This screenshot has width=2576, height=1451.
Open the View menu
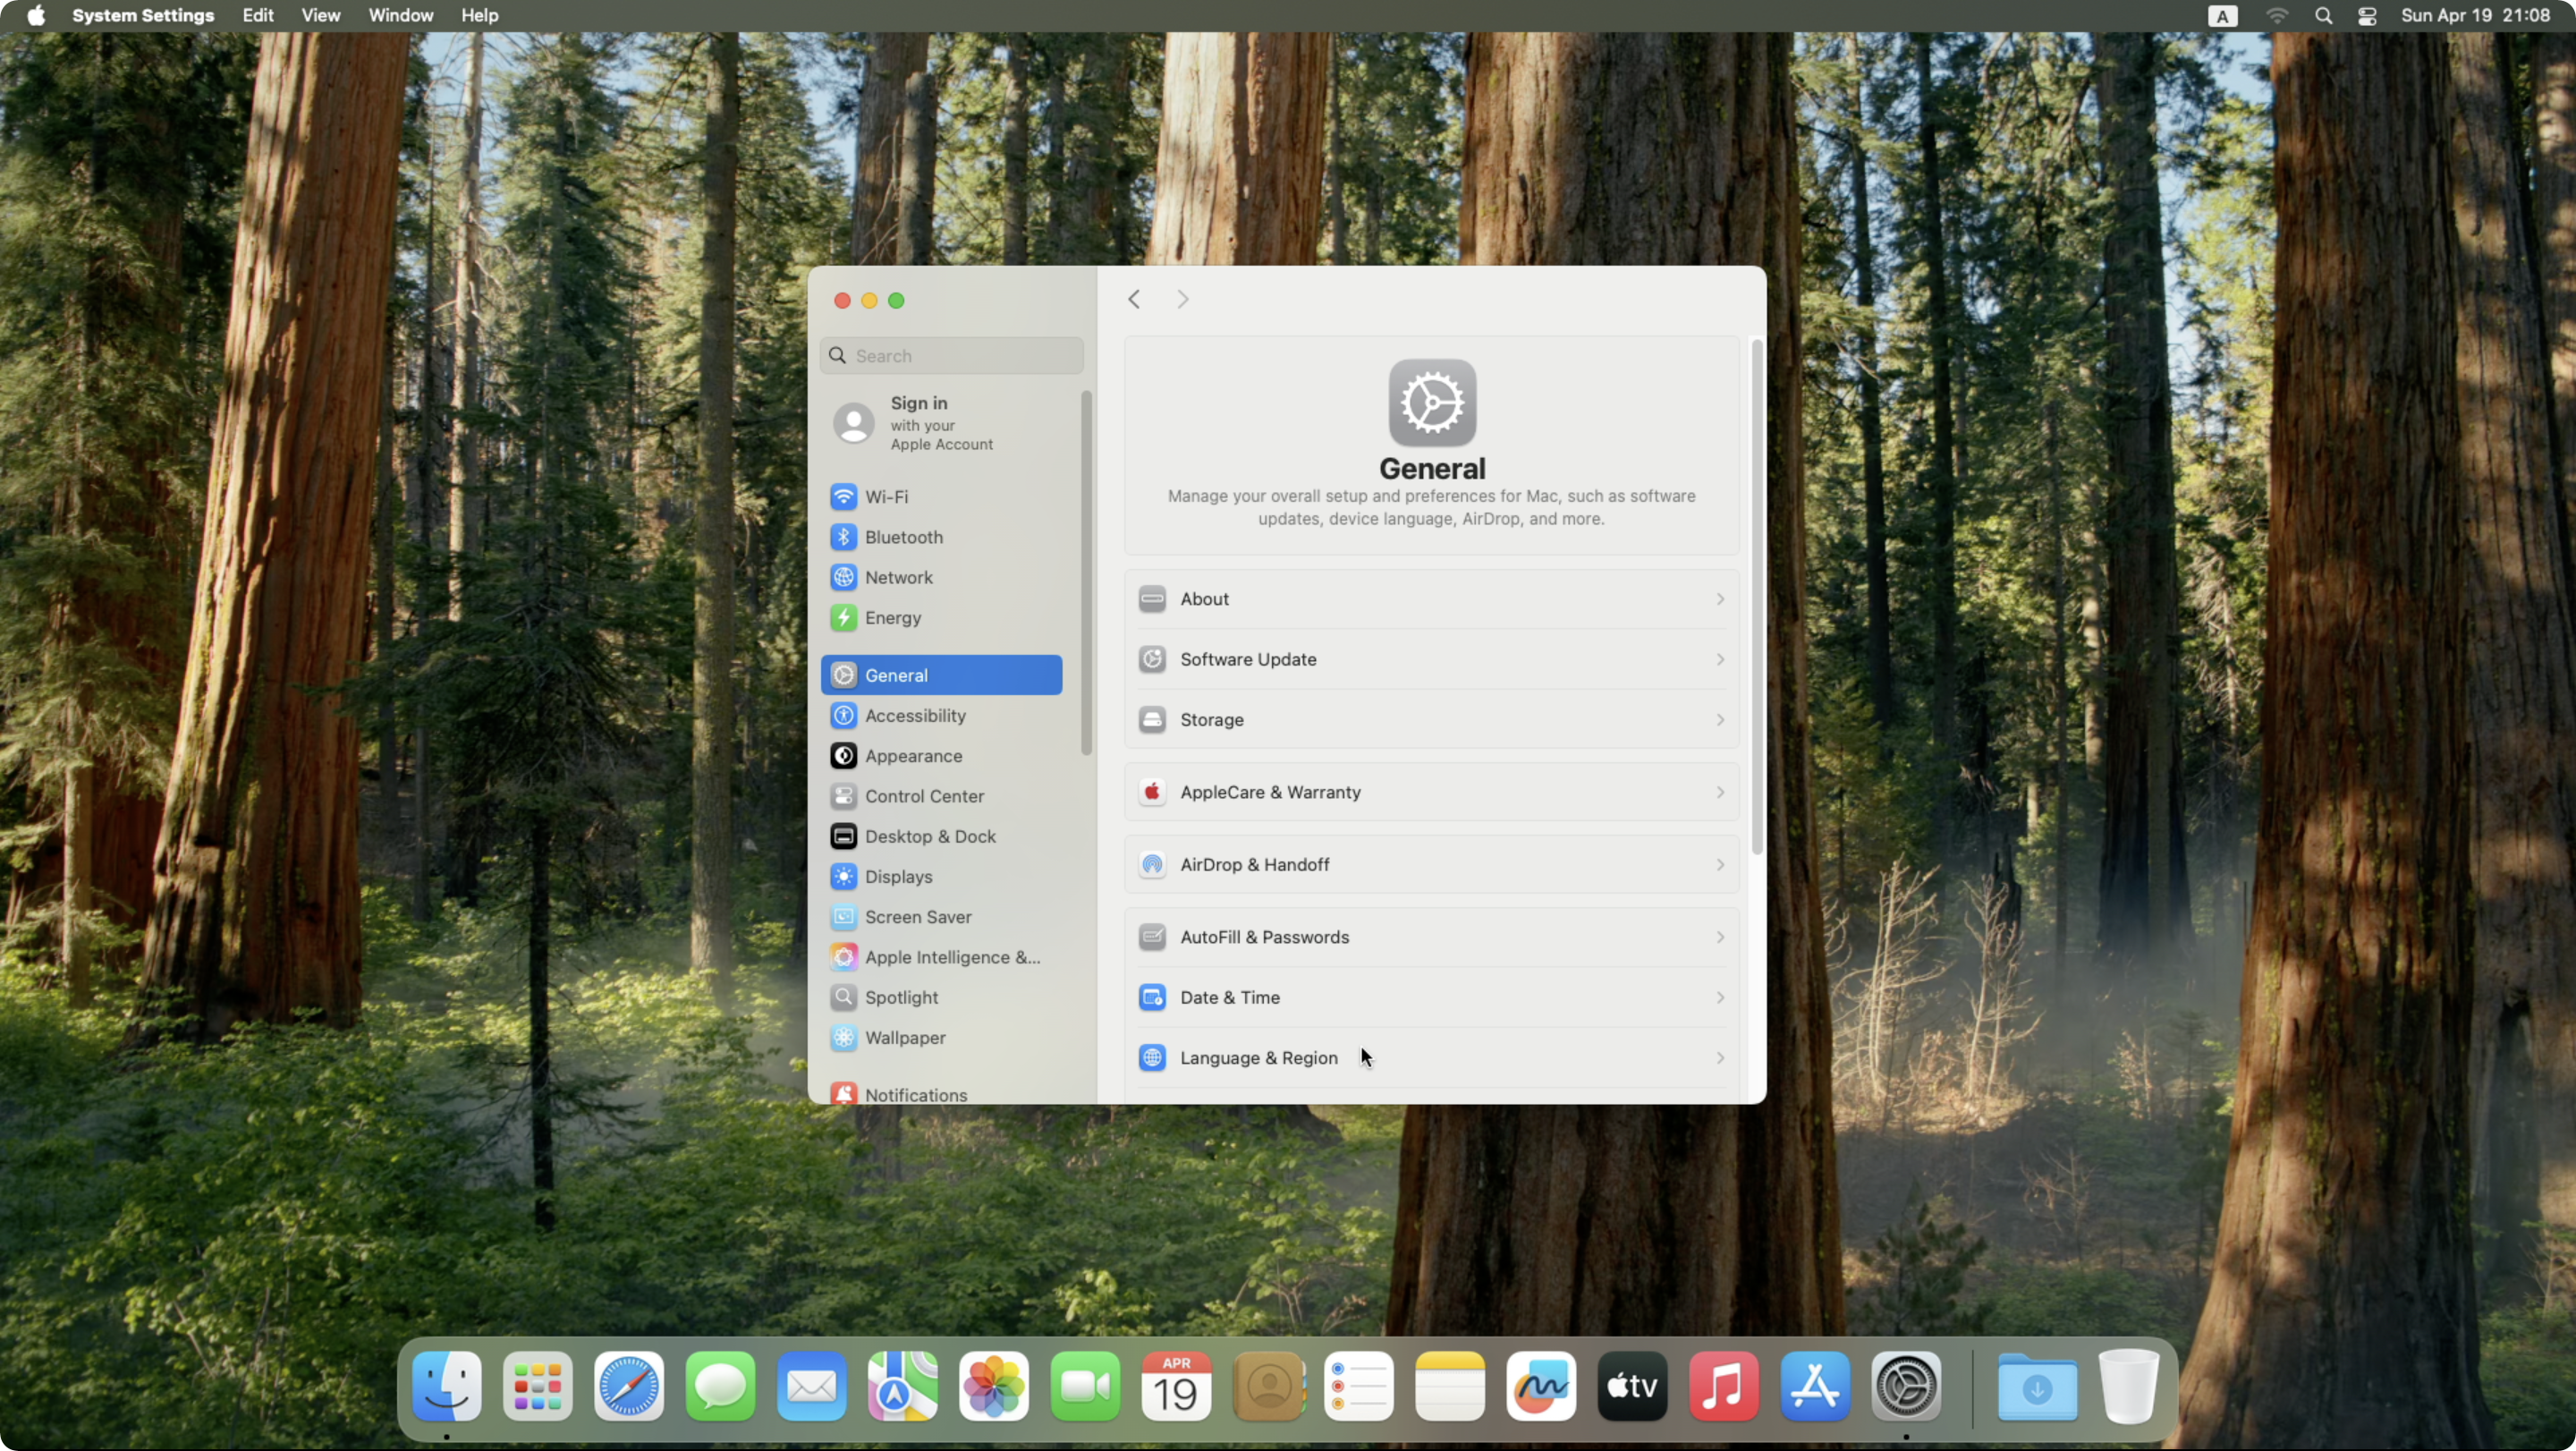point(321,16)
